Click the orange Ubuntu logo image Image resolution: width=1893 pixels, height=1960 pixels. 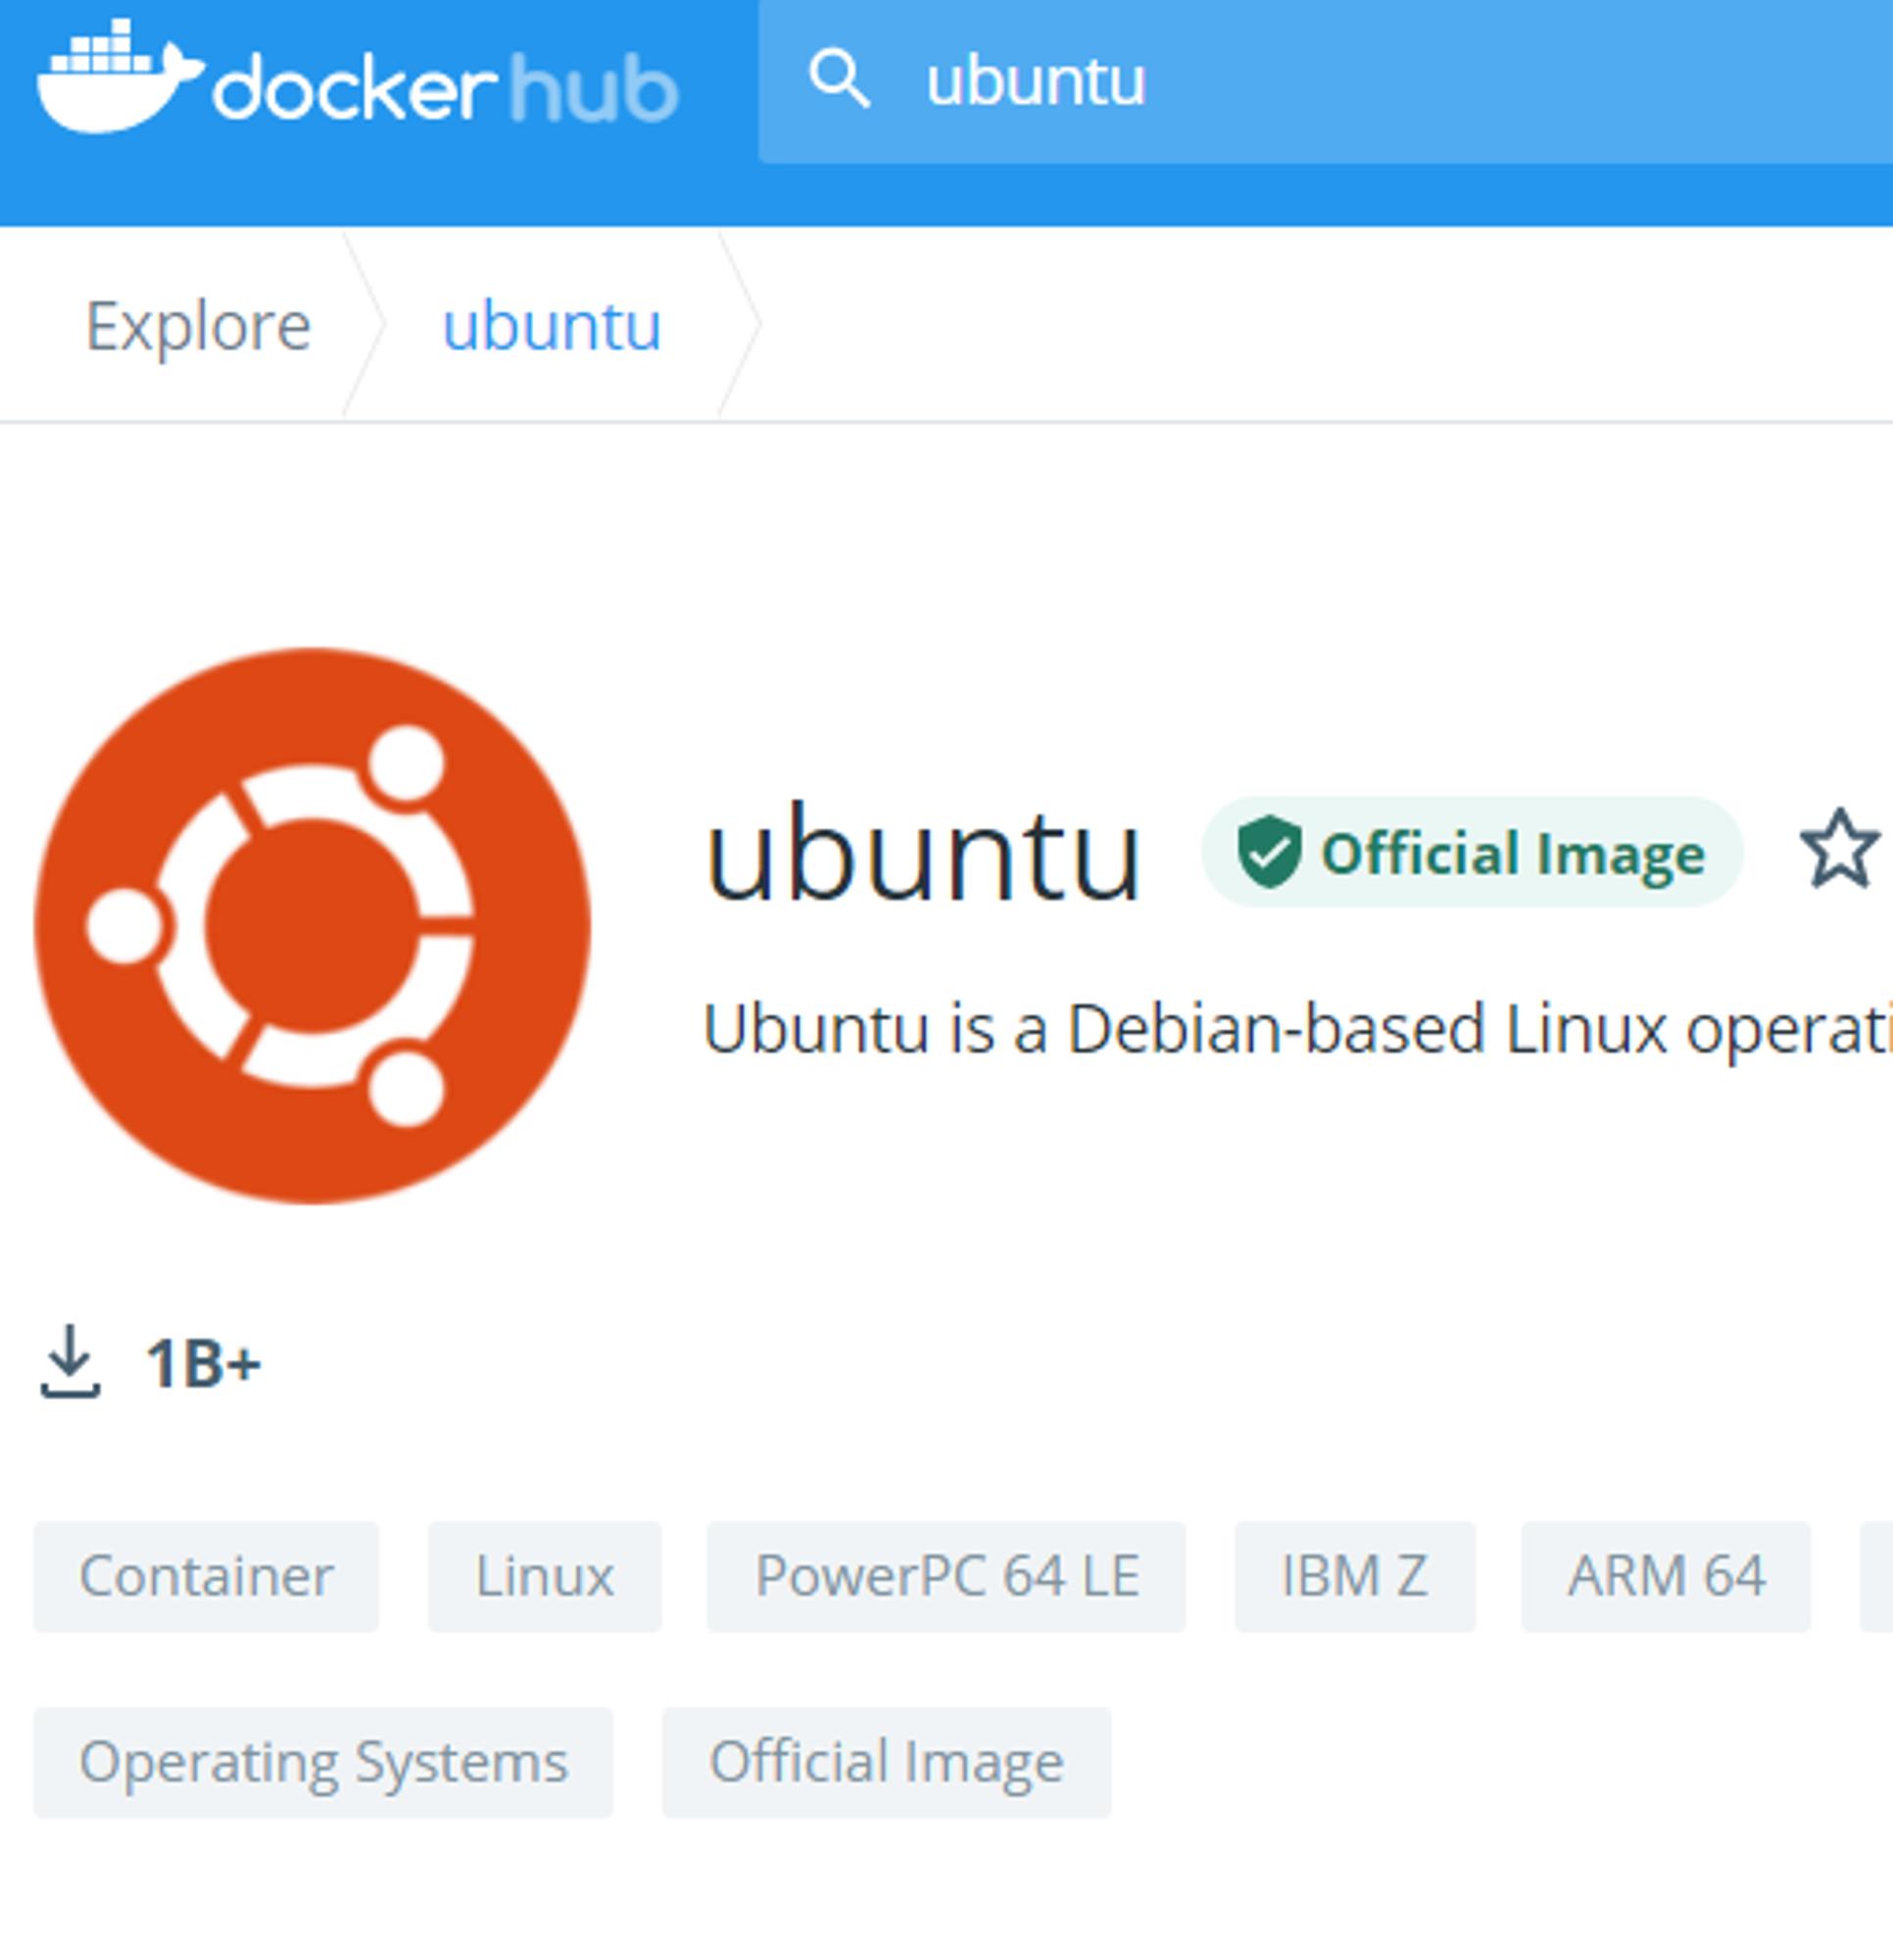[x=312, y=926]
